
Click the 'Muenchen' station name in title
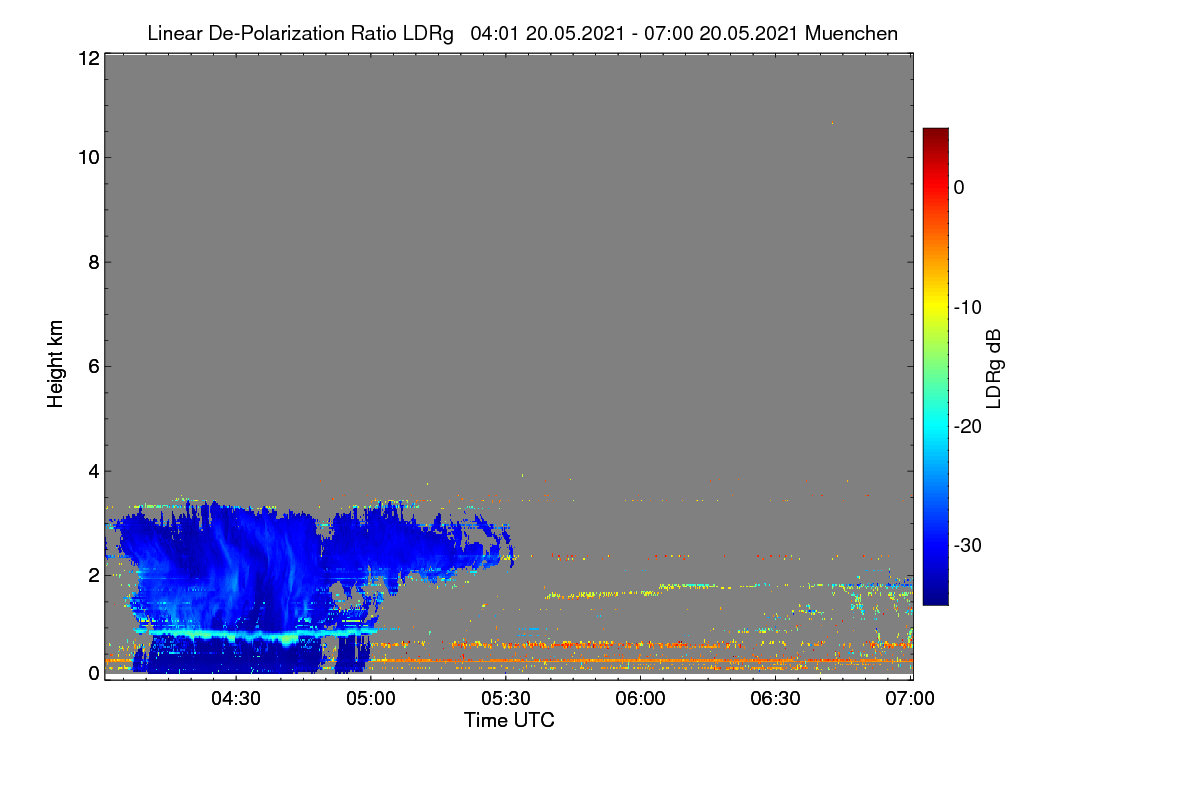click(x=851, y=34)
